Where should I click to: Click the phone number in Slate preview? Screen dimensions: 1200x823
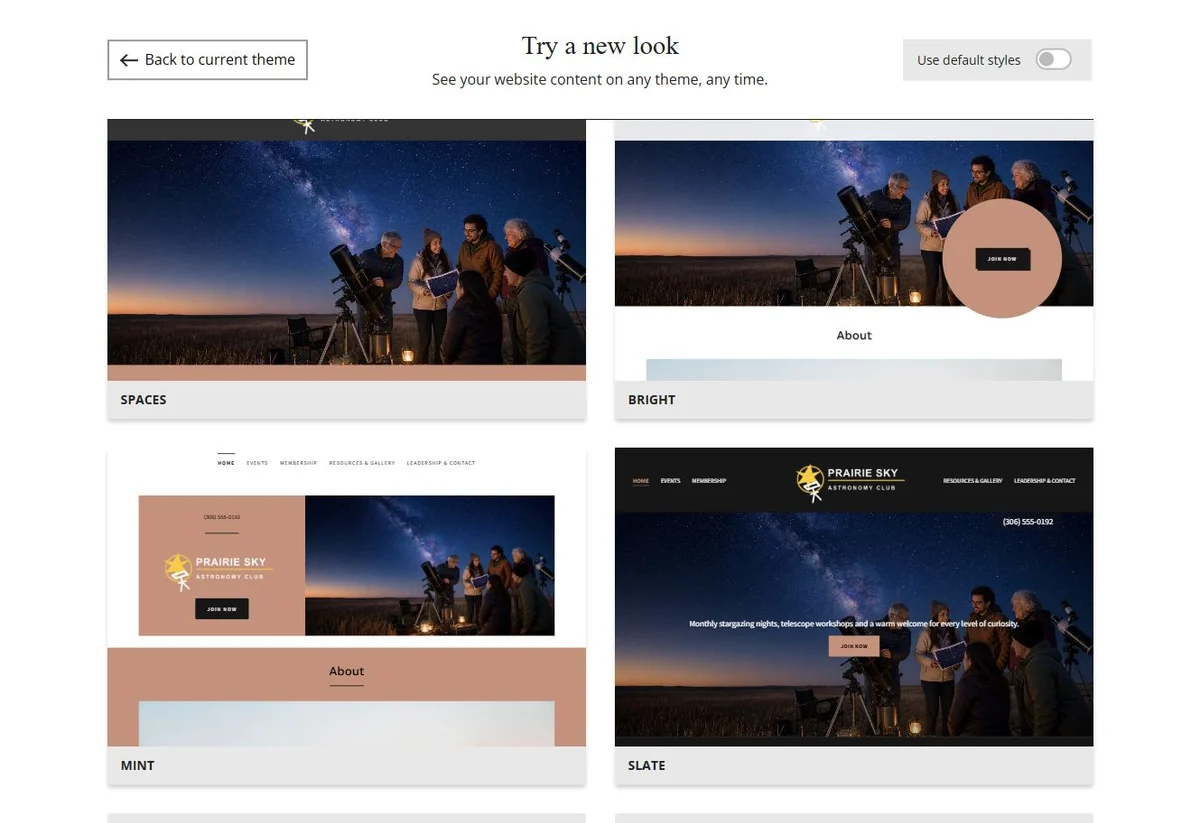click(x=1028, y=522)
